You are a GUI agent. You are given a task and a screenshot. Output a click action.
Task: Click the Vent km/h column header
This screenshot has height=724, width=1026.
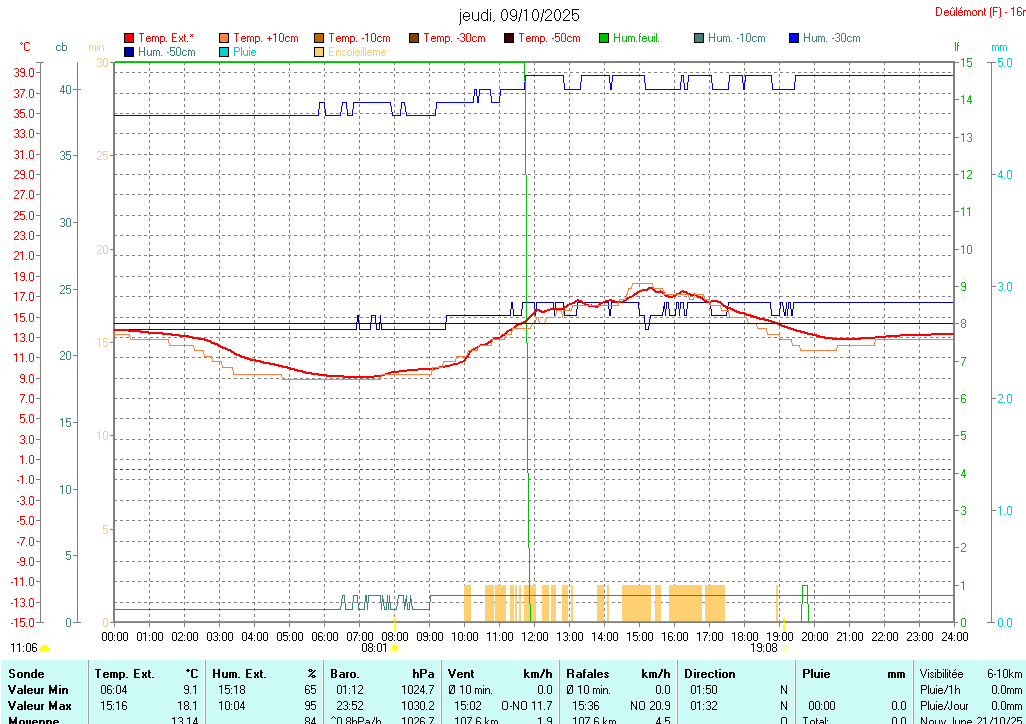[499, 674]
